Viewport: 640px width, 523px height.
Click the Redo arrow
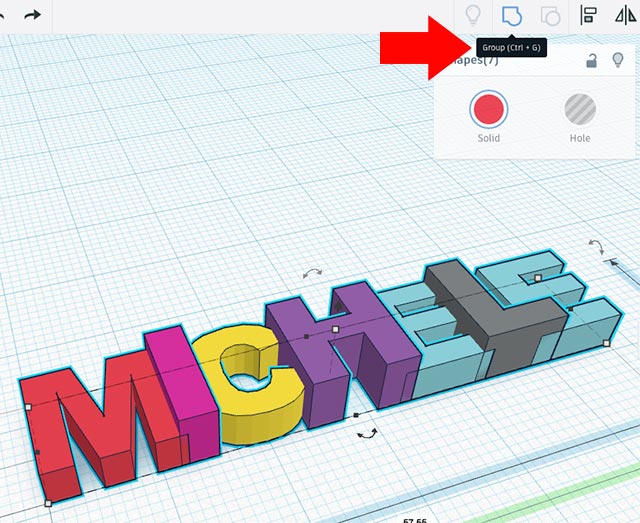pos(32,15)
